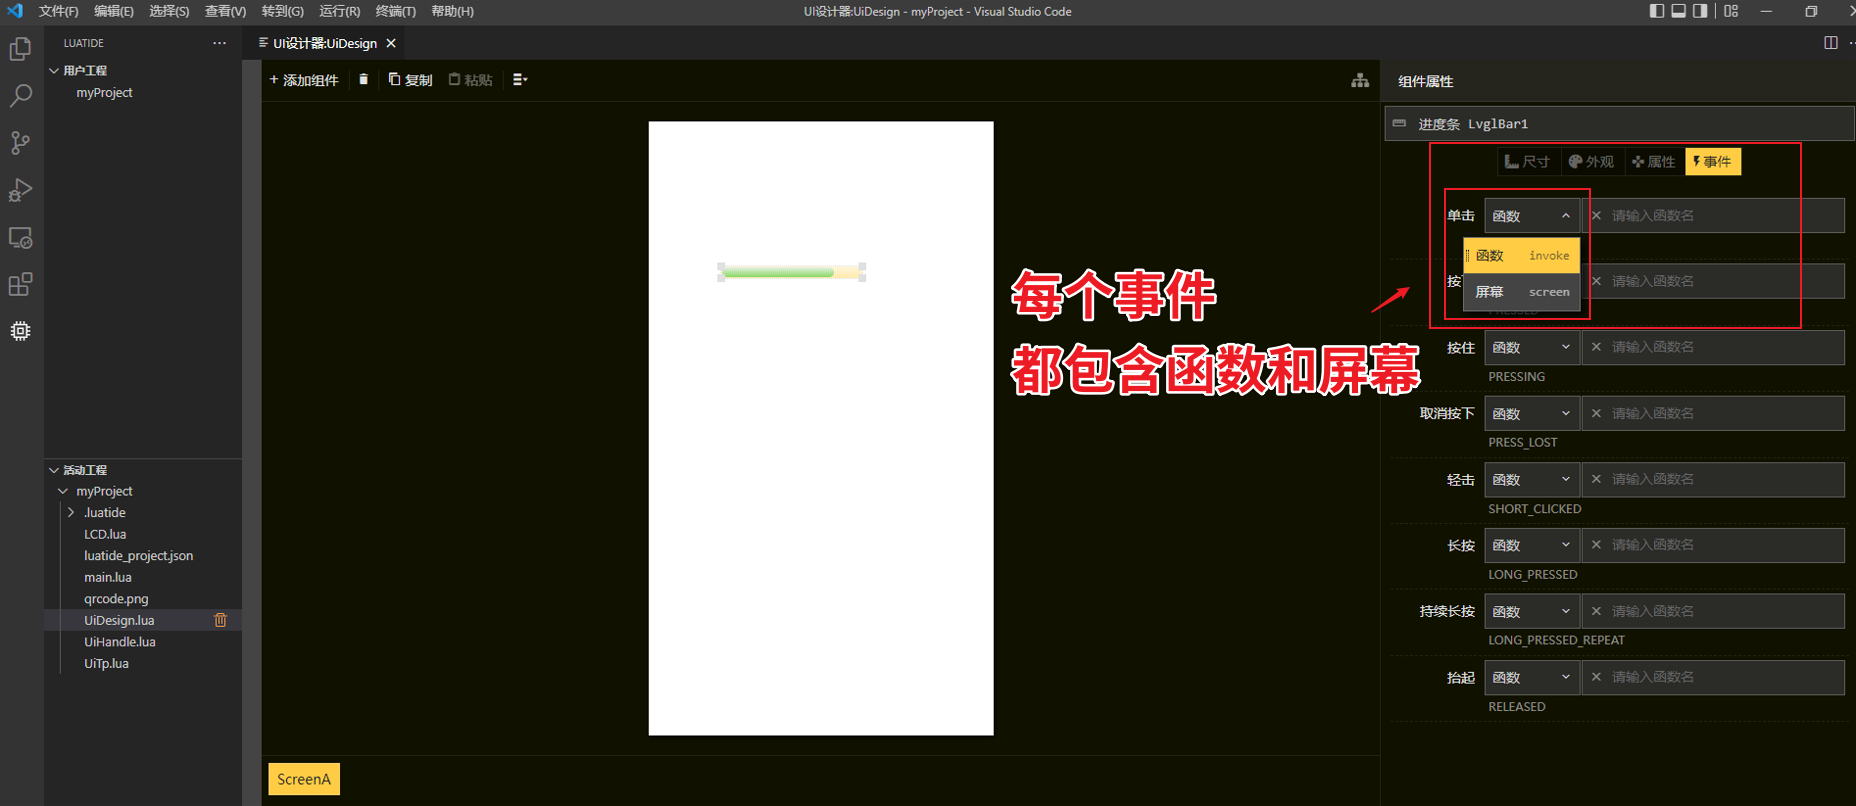Viewport: 1856px width, 806px height.
Task: Close the UI设计器:UiDesign editor tab
Action: [391, 43]
